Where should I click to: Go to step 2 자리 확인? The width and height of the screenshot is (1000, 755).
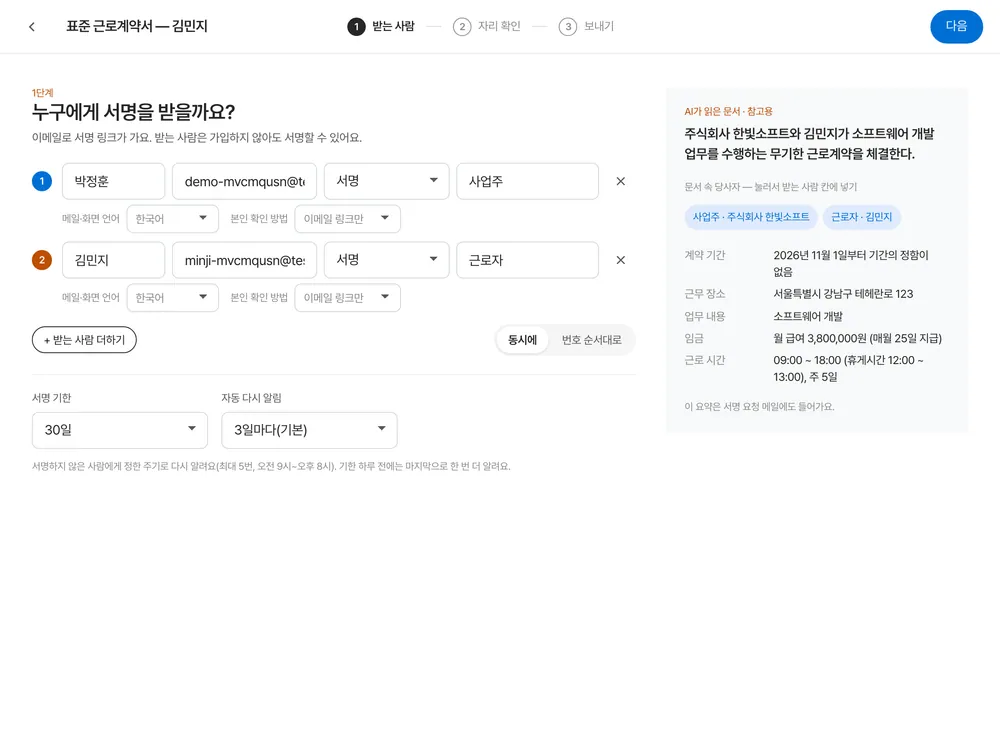pos(487,26)
